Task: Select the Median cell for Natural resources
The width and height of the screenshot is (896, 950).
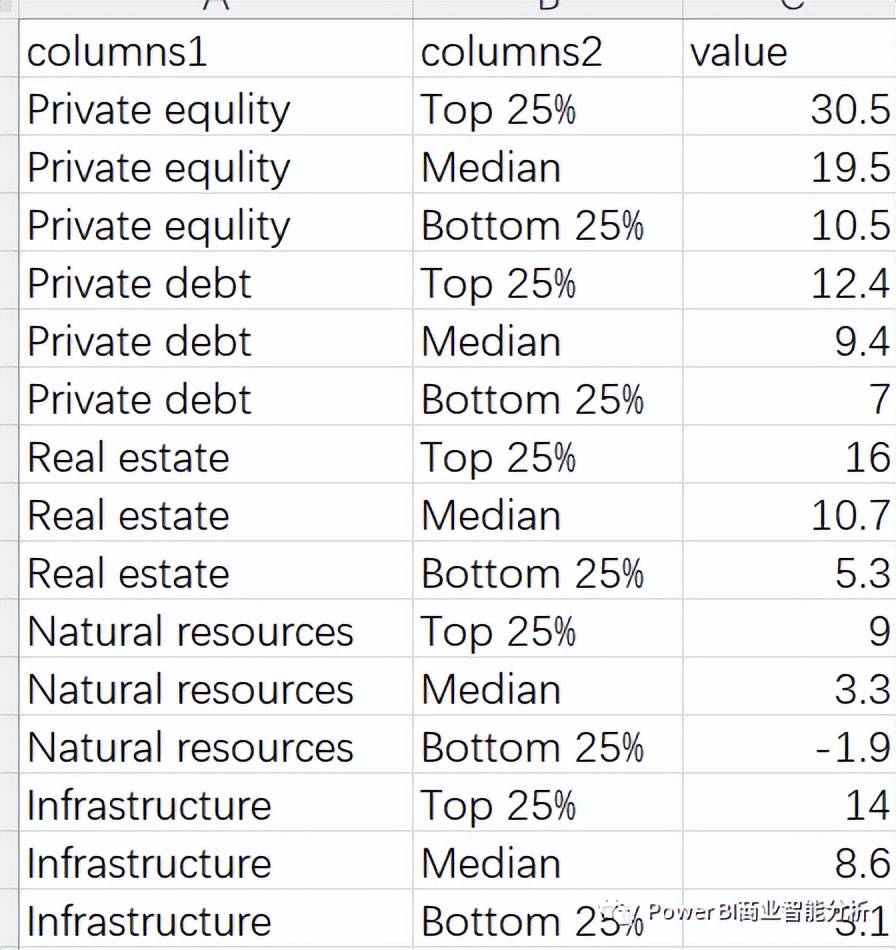Action: [548, 687]
